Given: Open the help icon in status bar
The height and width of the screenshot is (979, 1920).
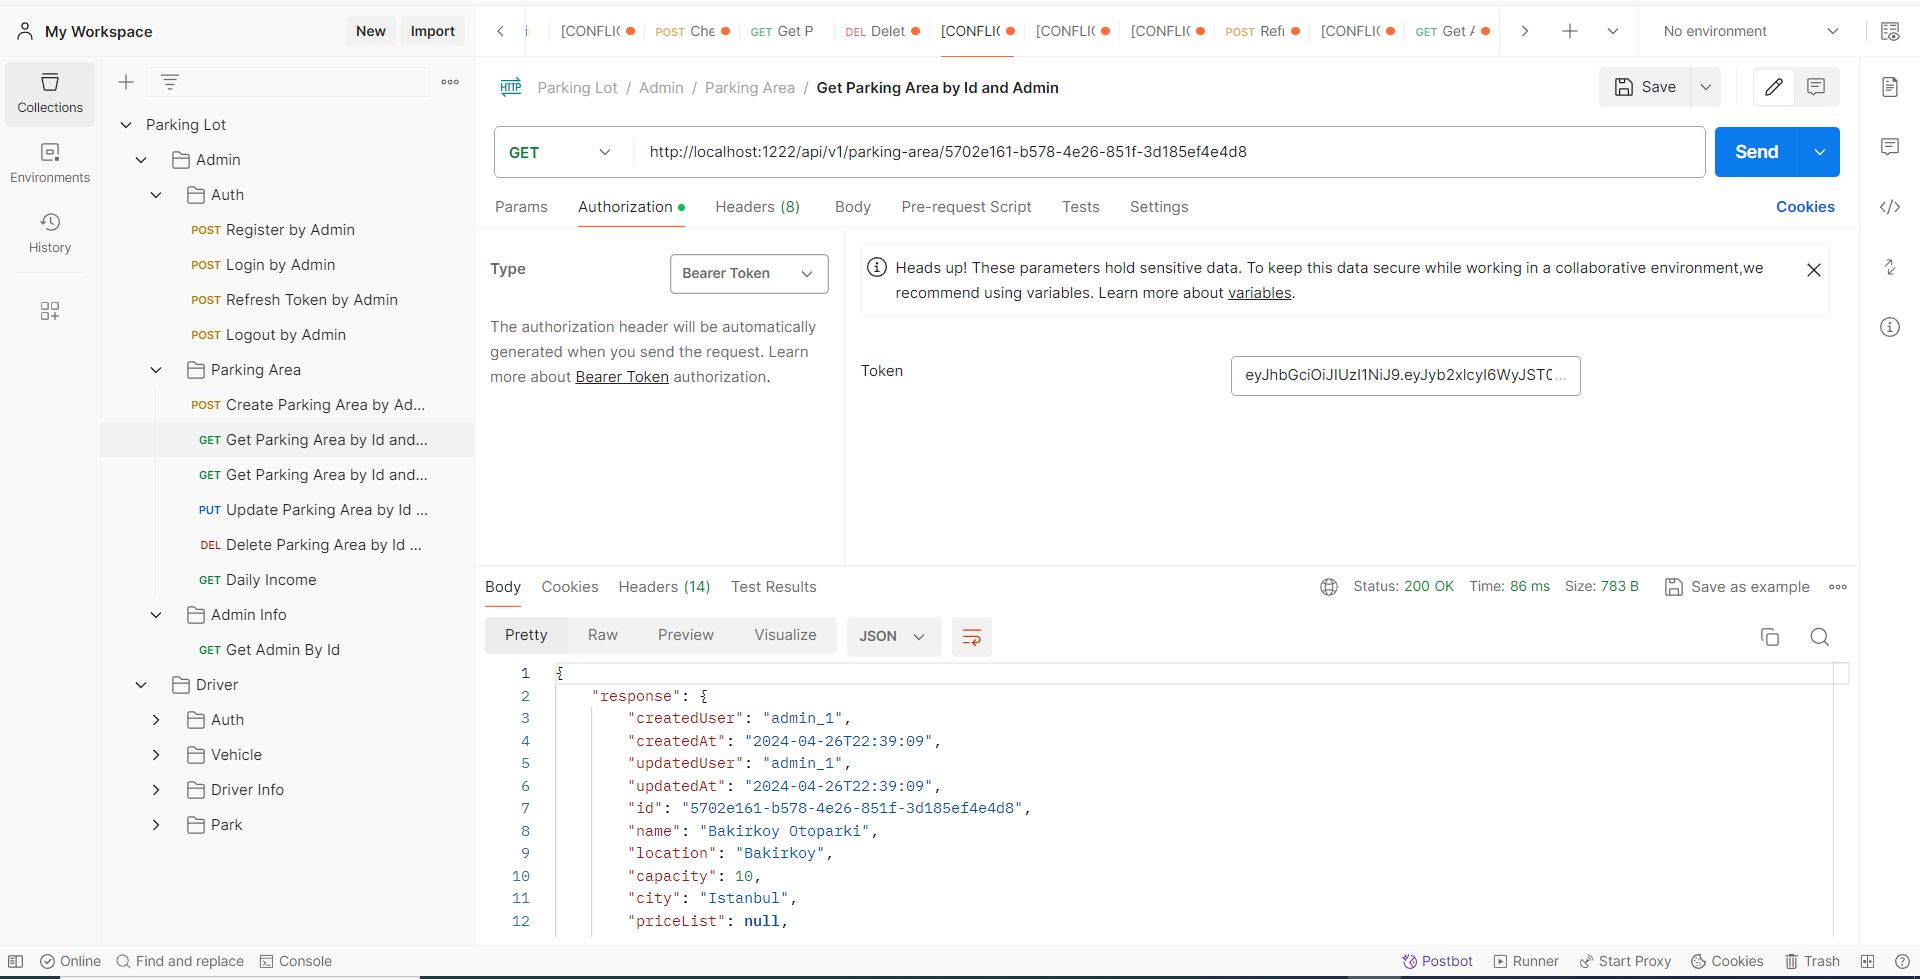Looking at the screenshot, I should click(1902, 961).
